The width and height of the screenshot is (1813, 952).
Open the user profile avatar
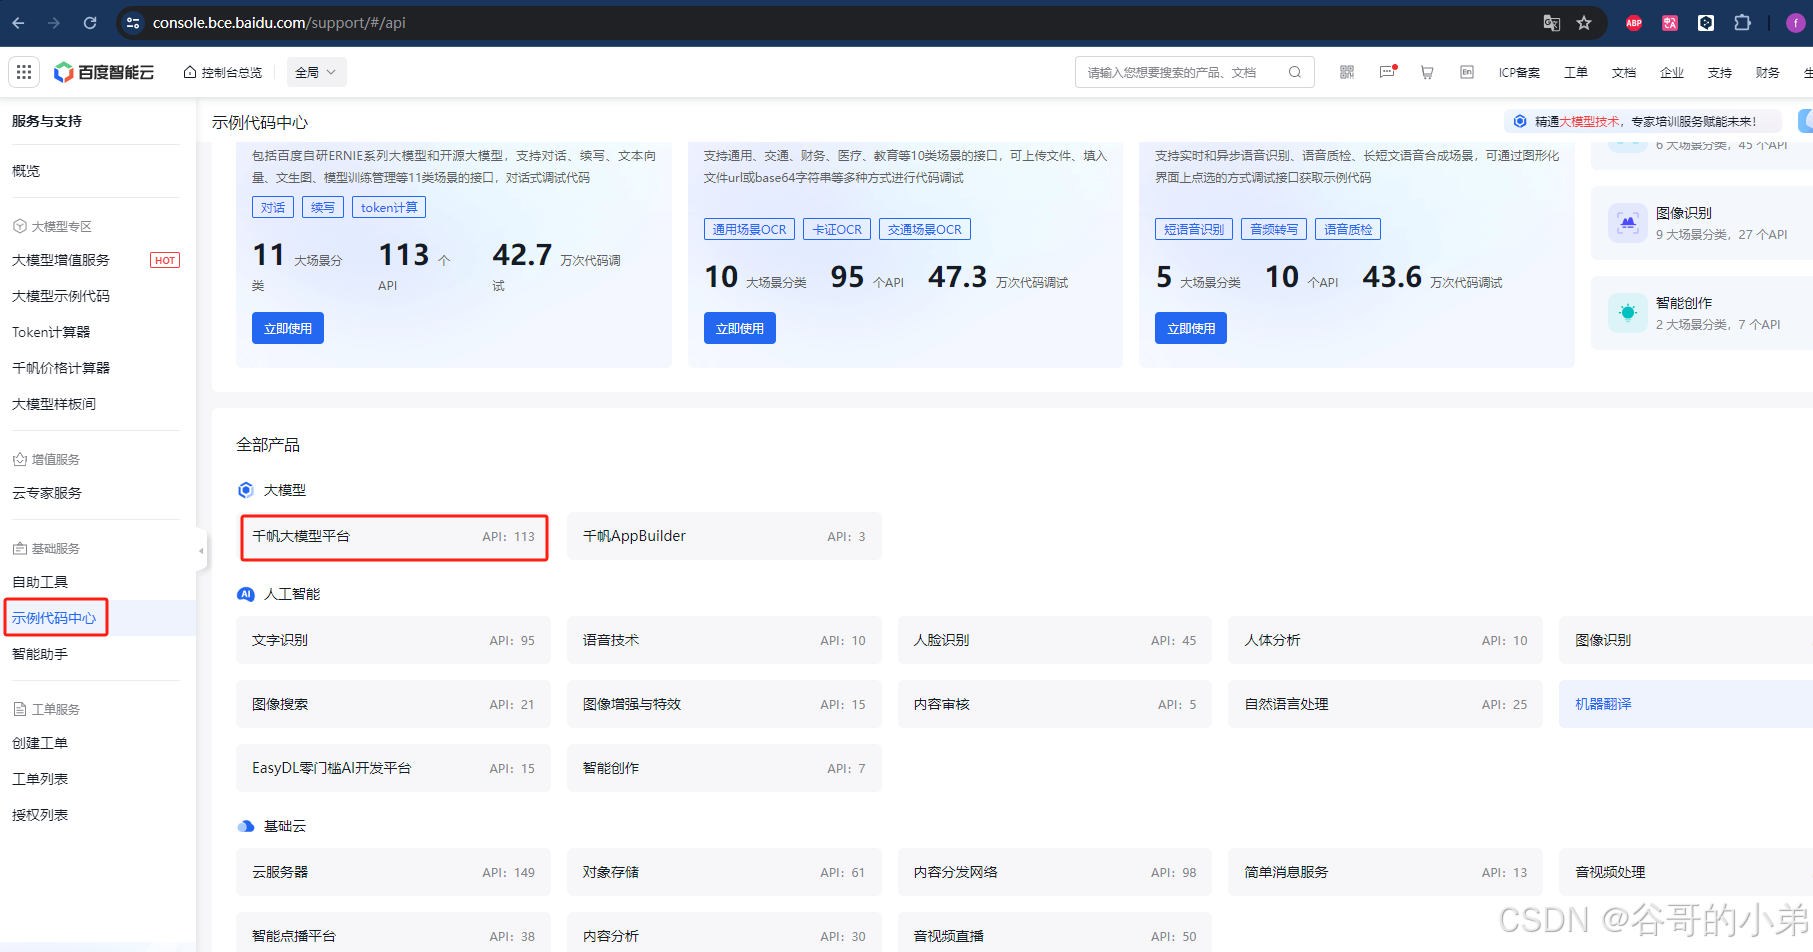click(1796, 22)
